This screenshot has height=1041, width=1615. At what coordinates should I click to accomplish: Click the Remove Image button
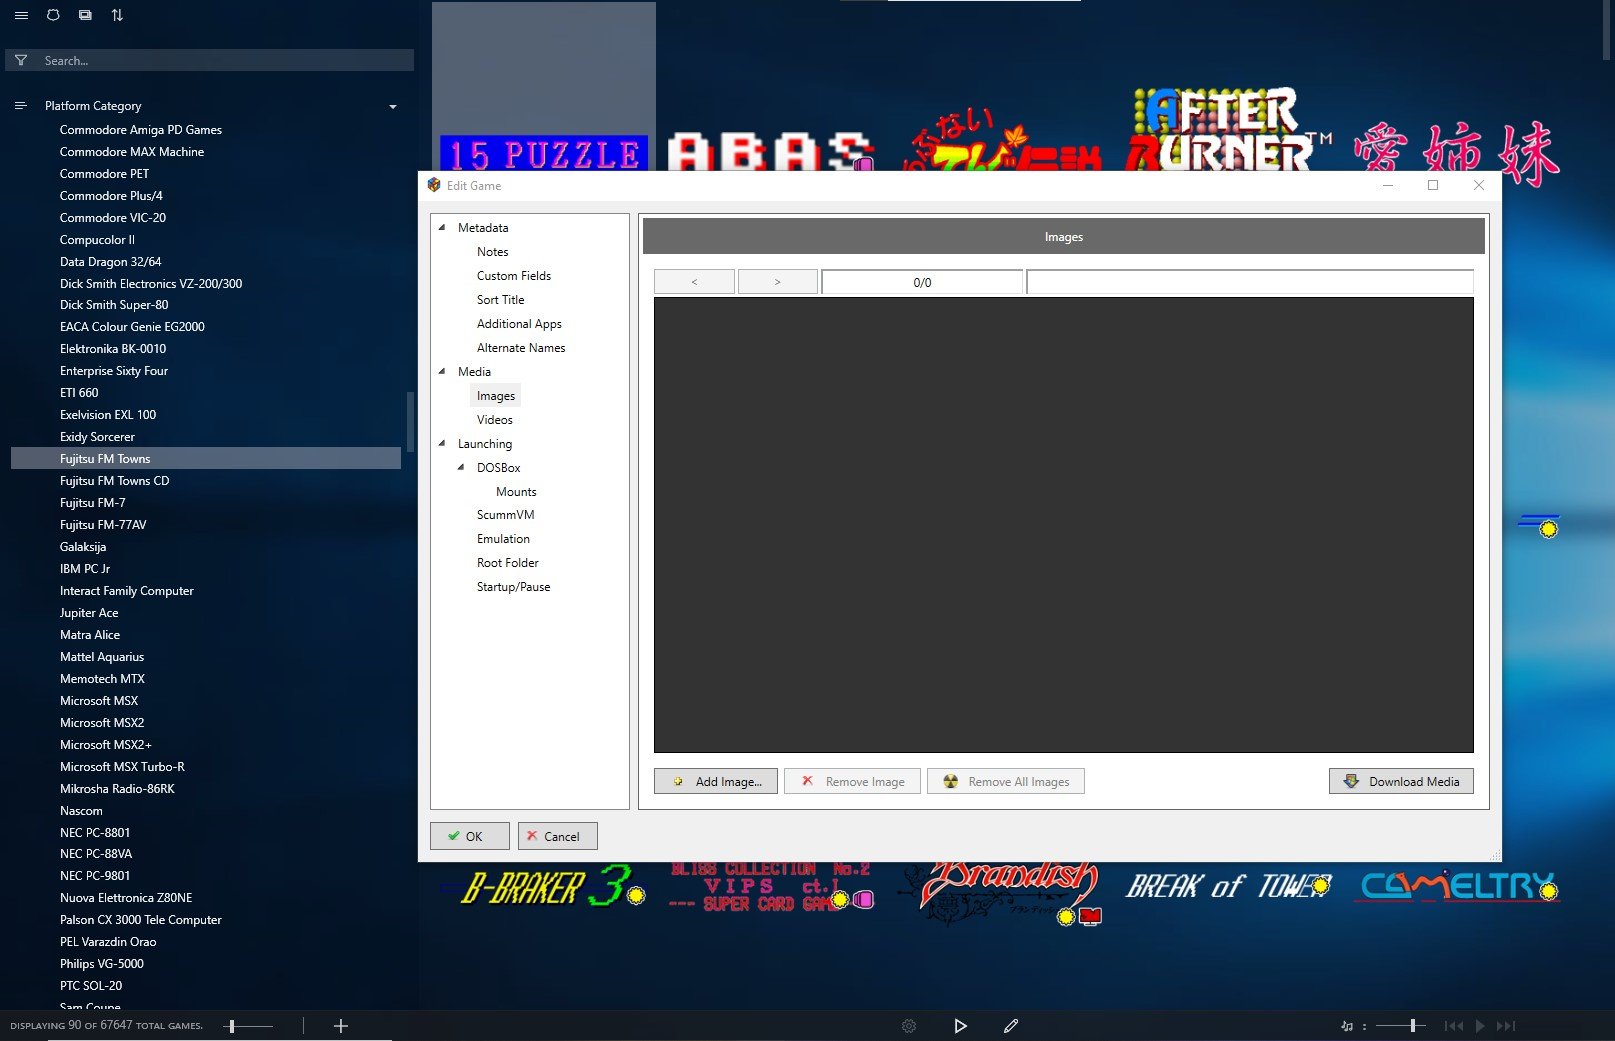[854, 781]
